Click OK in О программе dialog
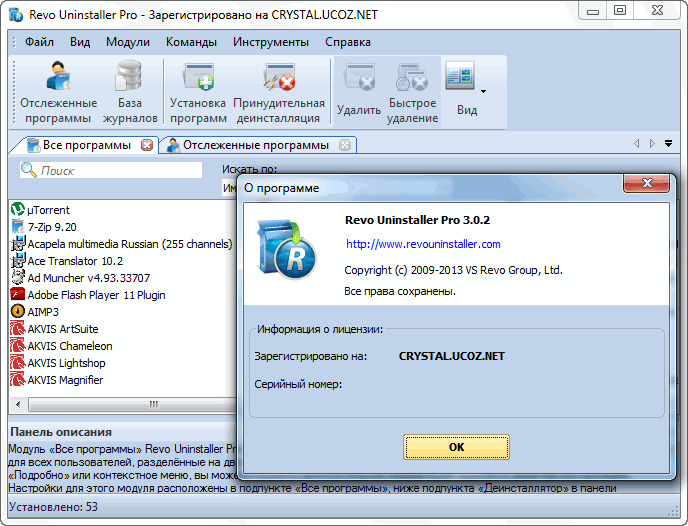 point(456,447)
